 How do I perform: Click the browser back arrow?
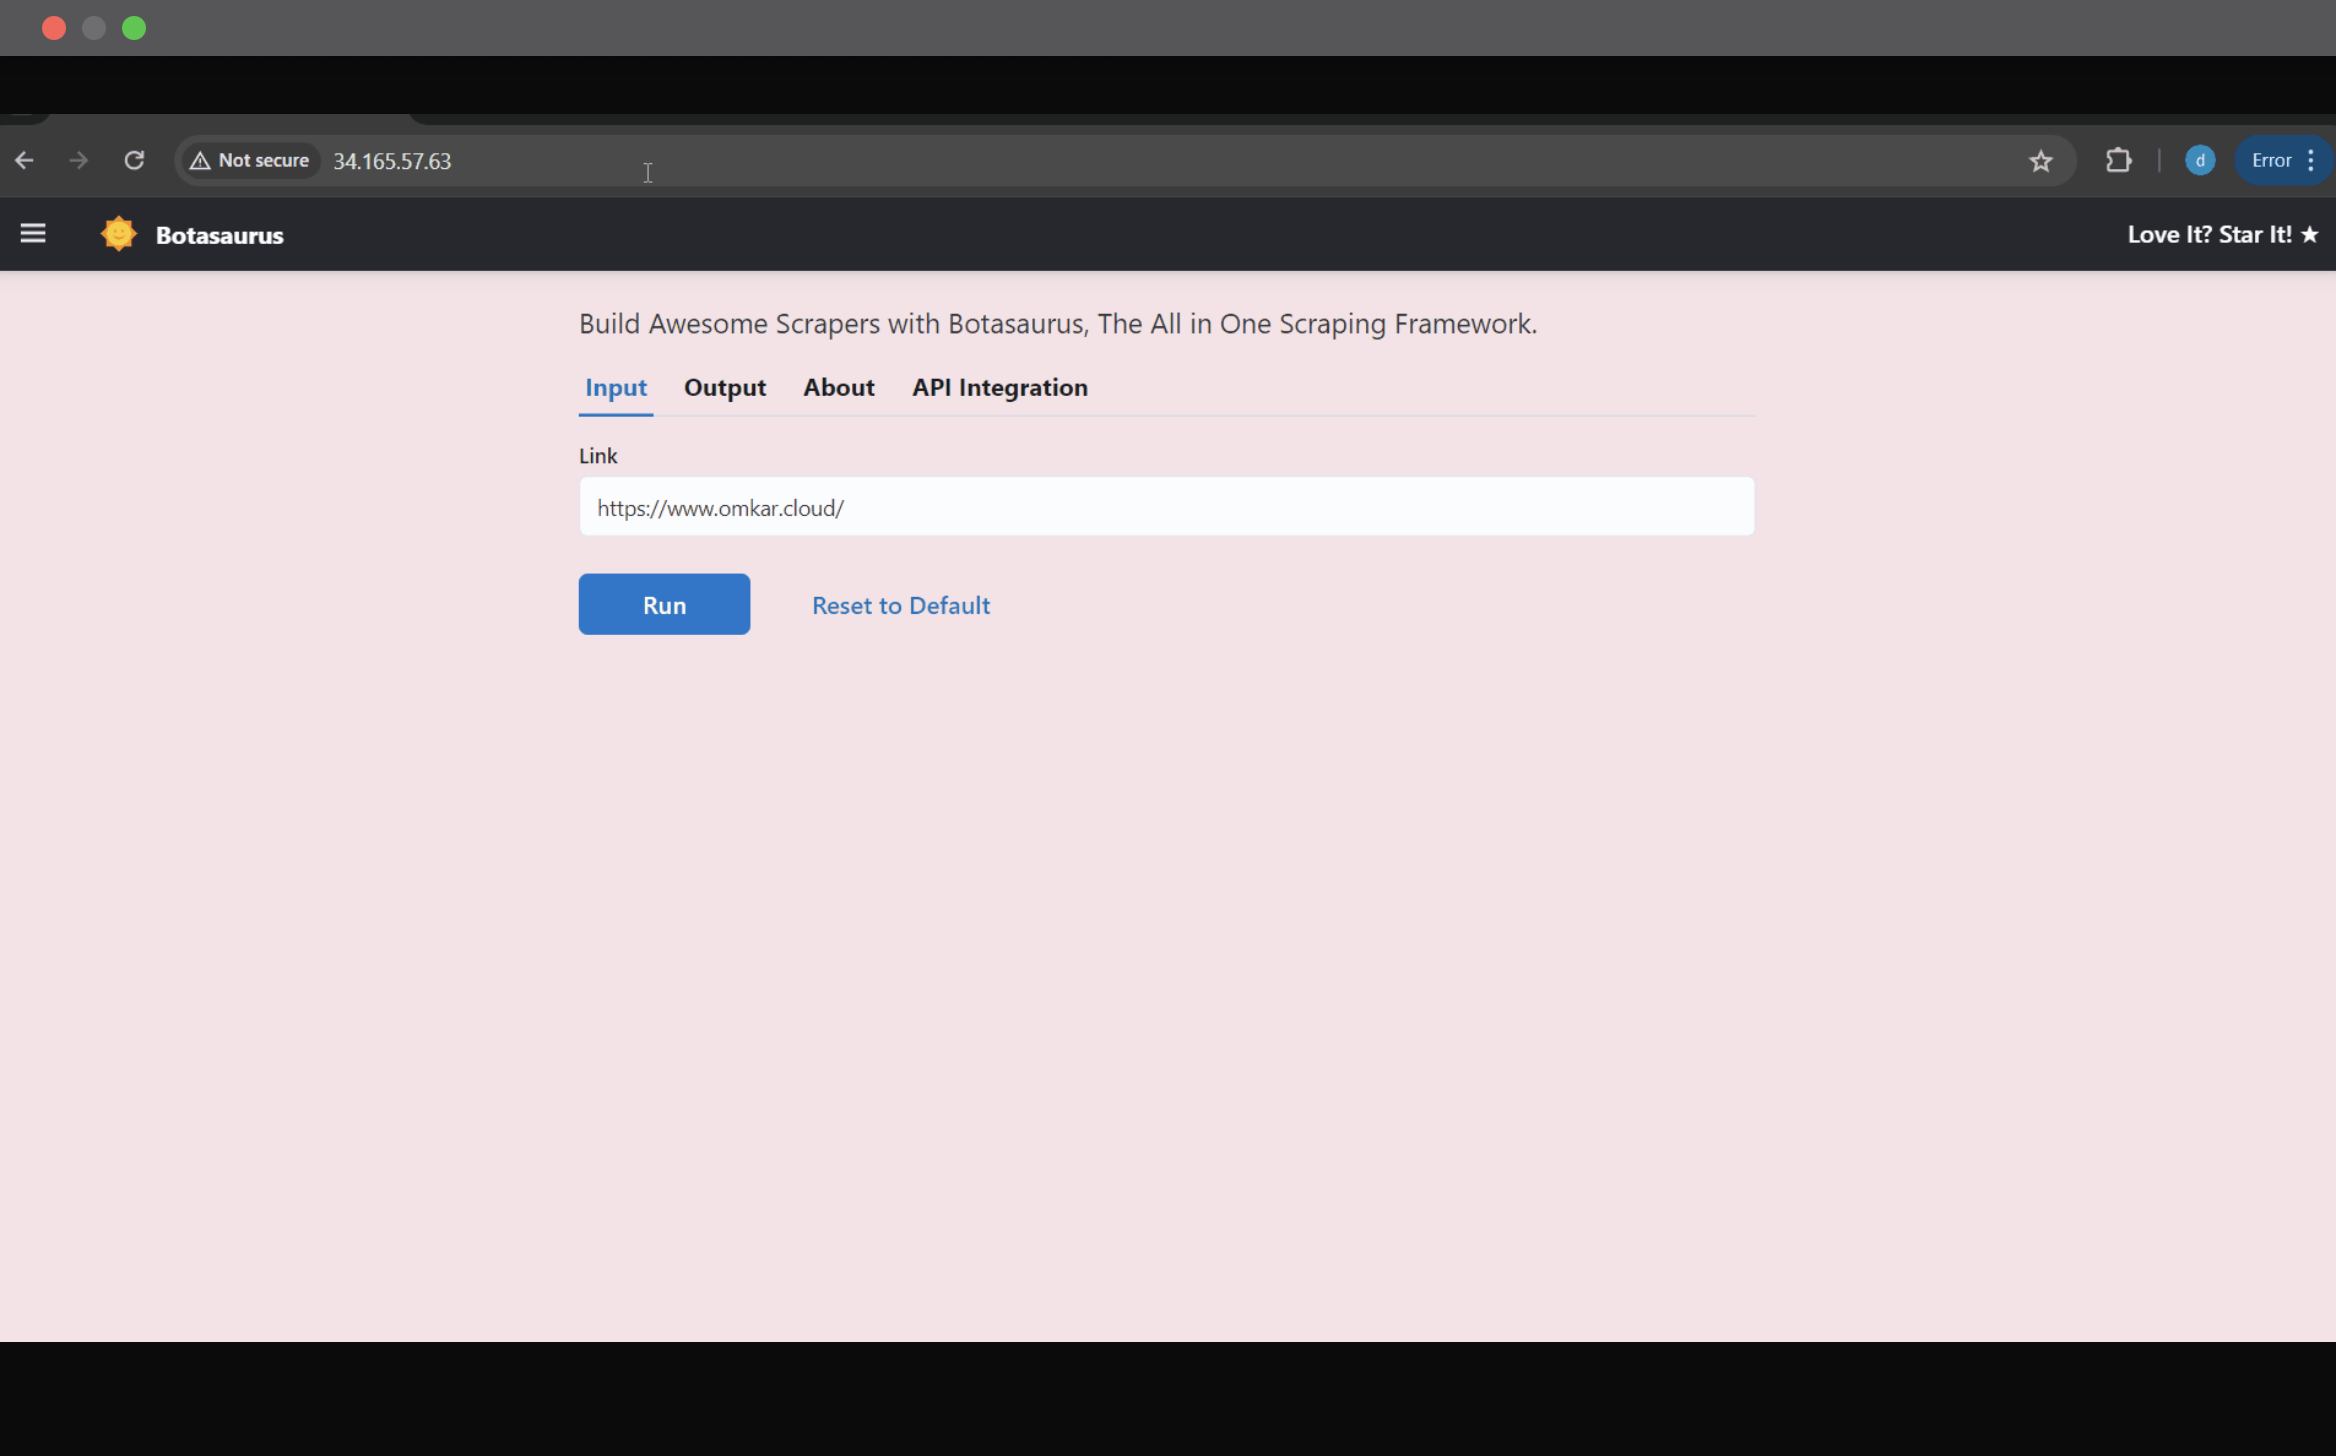click(x=25, y=161)
